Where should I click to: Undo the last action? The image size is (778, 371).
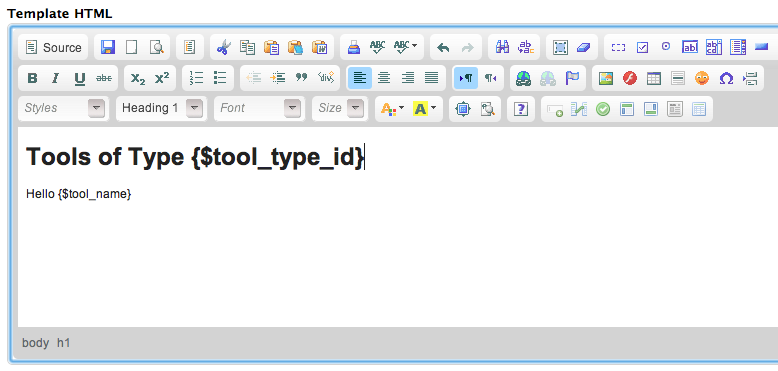tap(443, 48)
